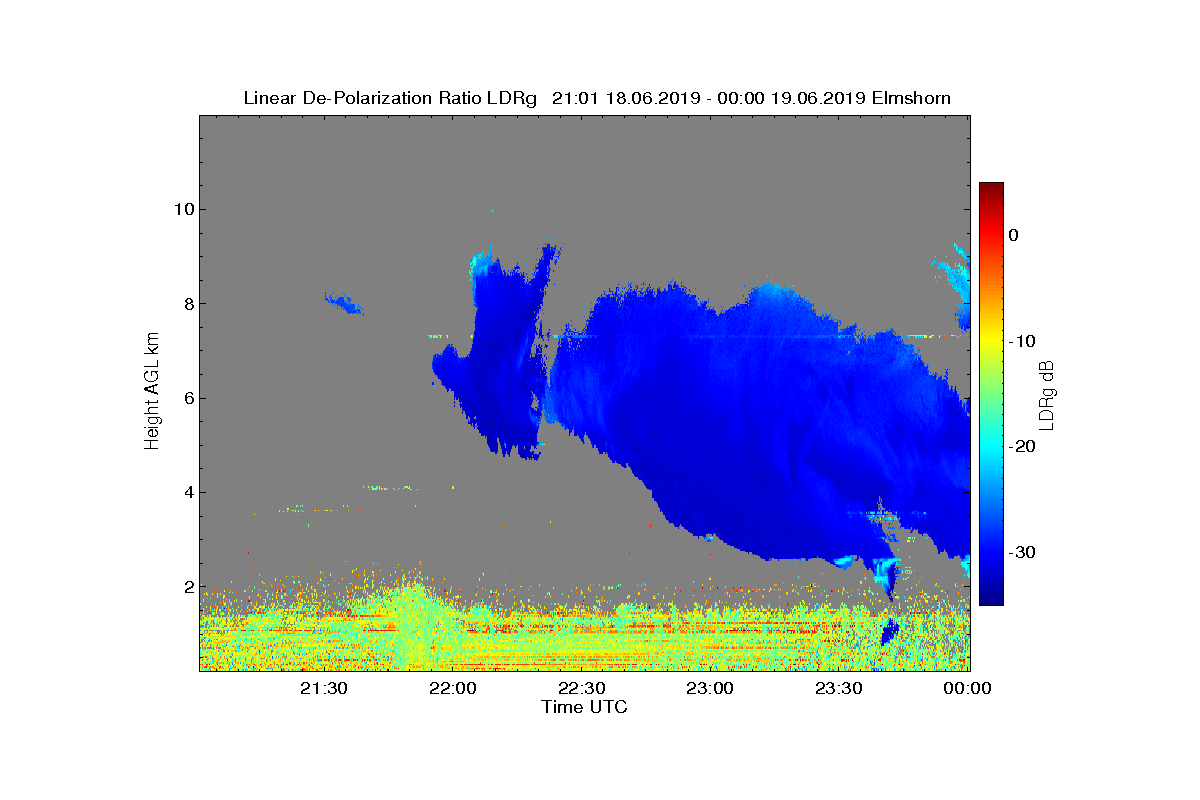This screenshot has height=800, width=1200.
Task: Click the height tick label 4
Action: coord(187,492)
